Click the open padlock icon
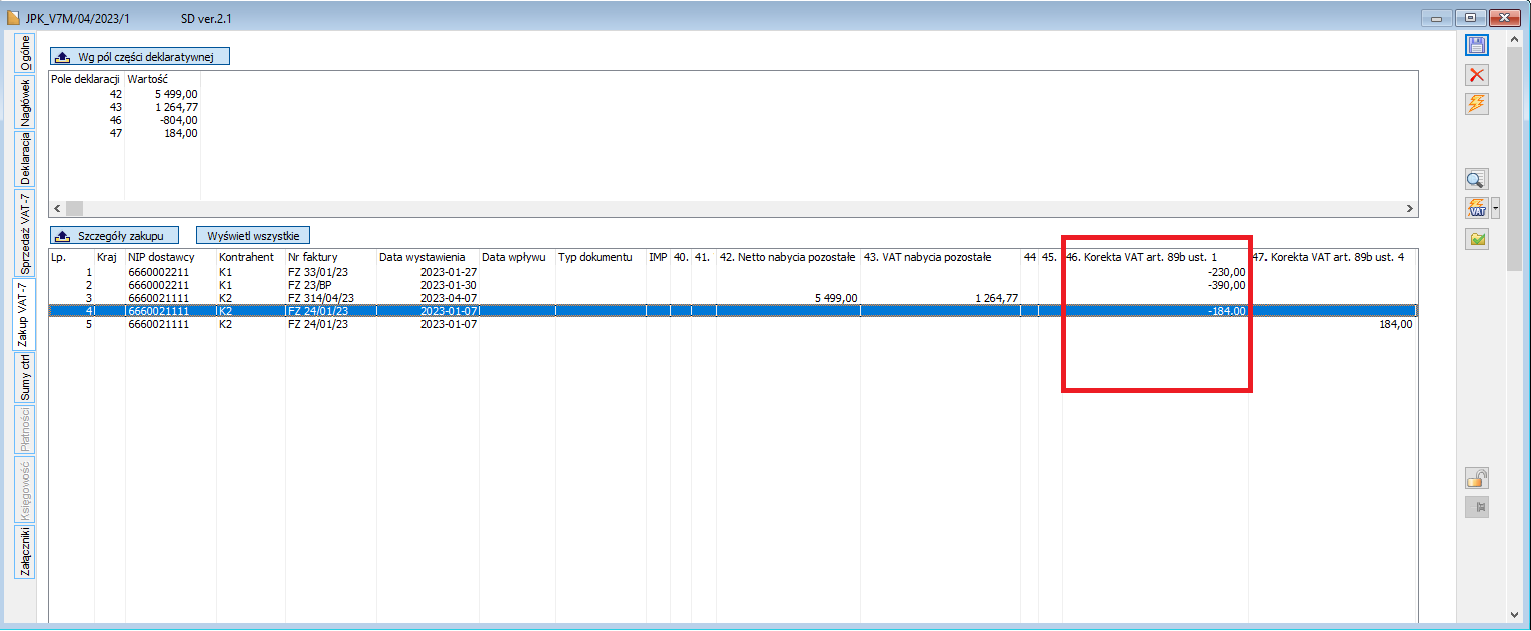Image resolution: width=1531 pixels, height=631 pixels. 1477,478
